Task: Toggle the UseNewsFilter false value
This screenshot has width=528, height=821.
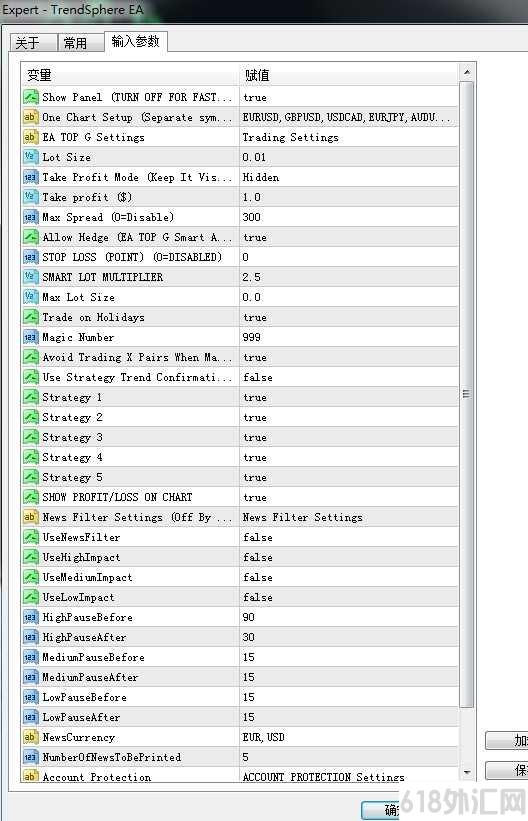Action: coord(348,537)
